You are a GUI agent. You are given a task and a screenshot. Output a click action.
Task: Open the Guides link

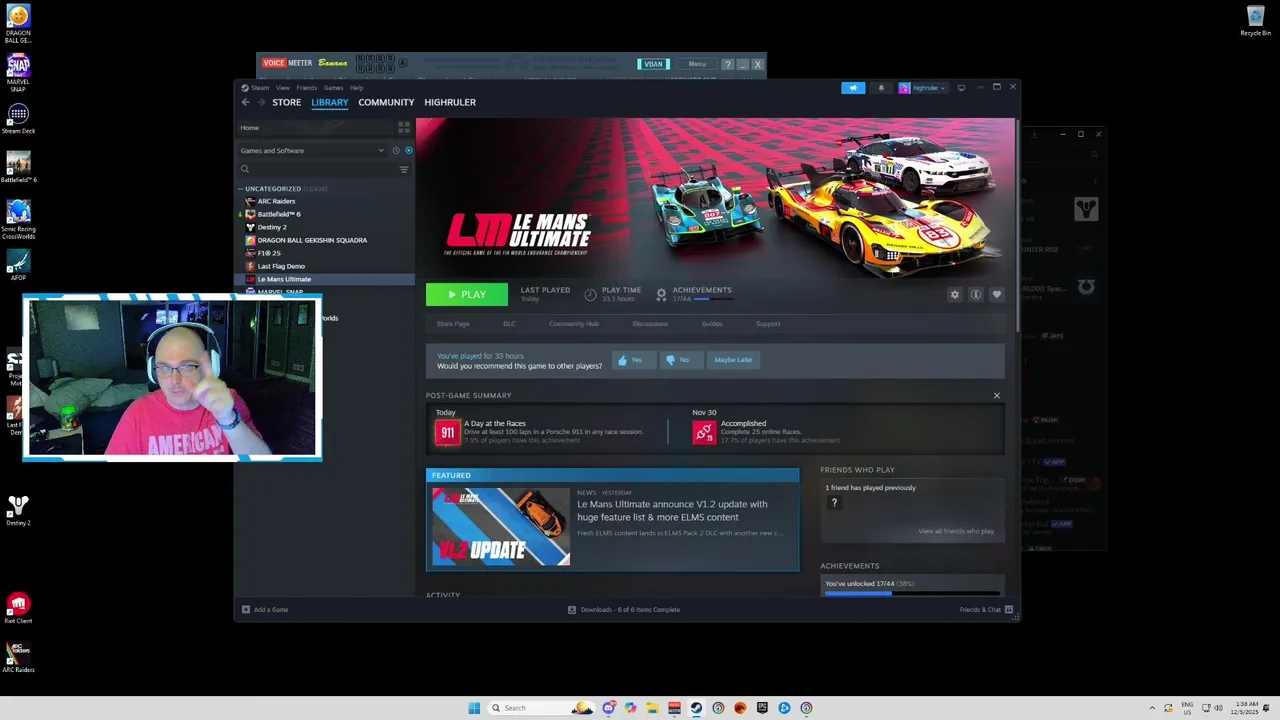[x=712, y=324]
